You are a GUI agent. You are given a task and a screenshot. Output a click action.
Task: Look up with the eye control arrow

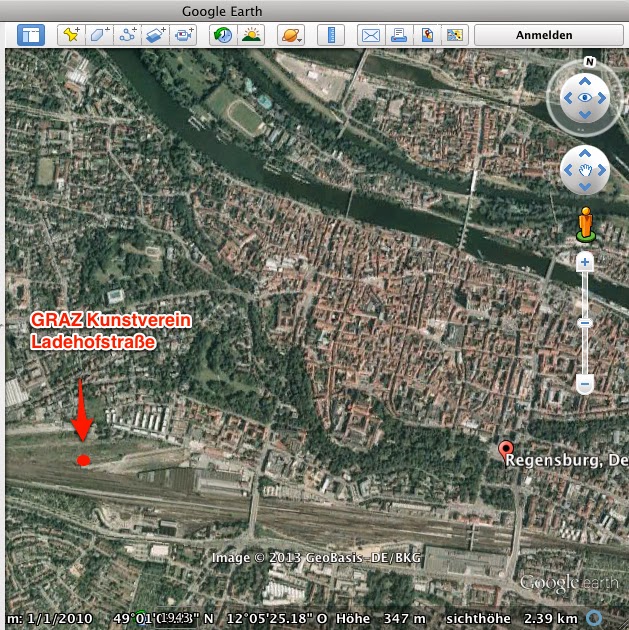pyautogui.click(x=585, y=82)
